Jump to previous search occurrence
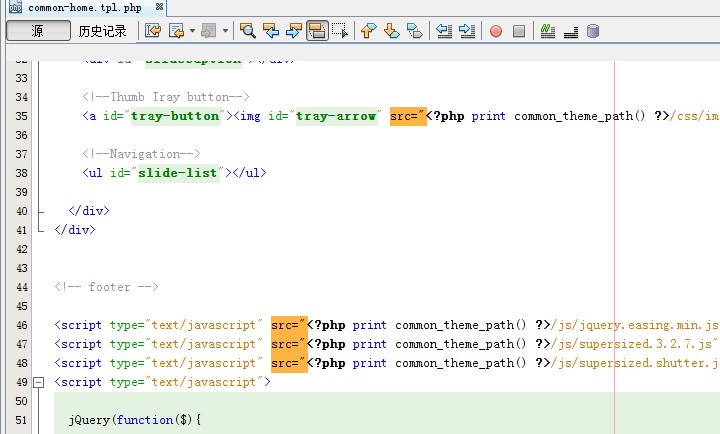This screenshot has width=720, height=434. [x=271, y=31]
